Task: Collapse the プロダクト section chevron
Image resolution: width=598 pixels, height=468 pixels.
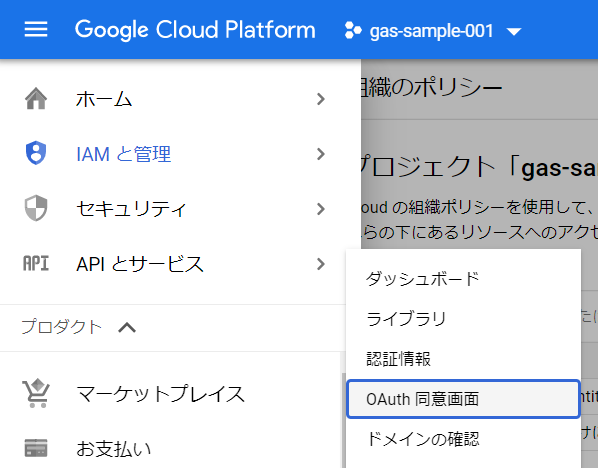Action: tap(127, 327)
